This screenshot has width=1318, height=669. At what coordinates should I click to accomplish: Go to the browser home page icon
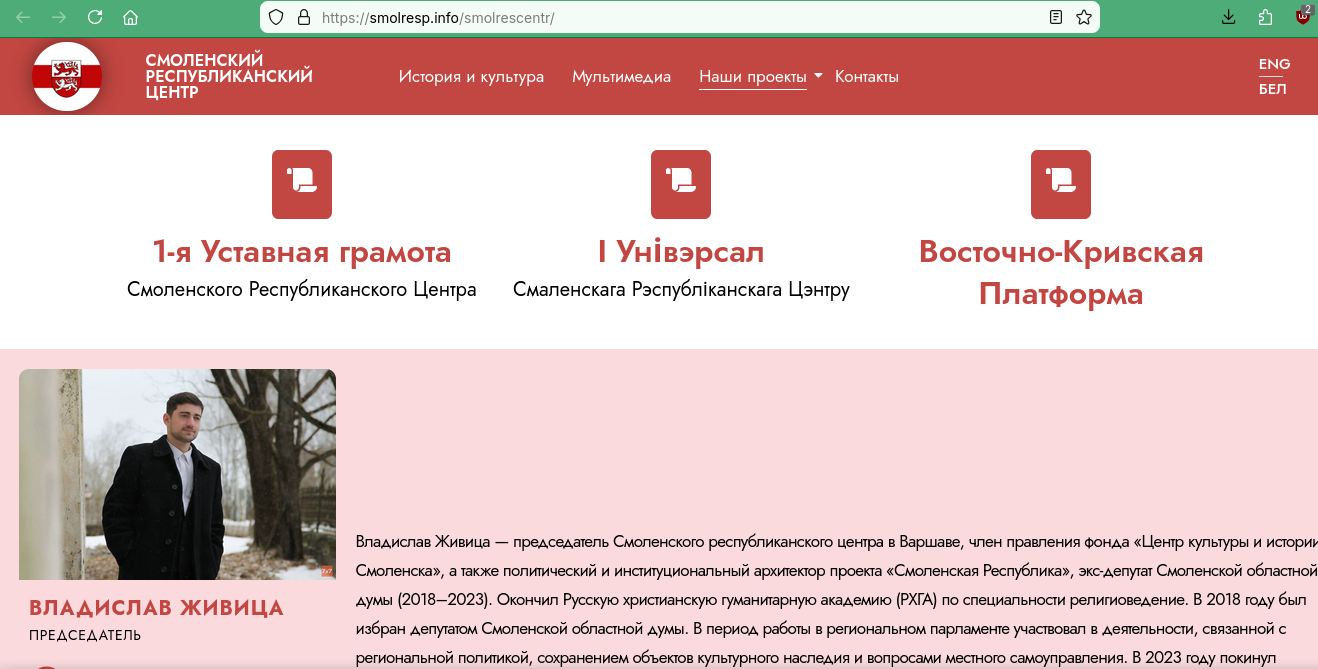(x=130, y=17)
